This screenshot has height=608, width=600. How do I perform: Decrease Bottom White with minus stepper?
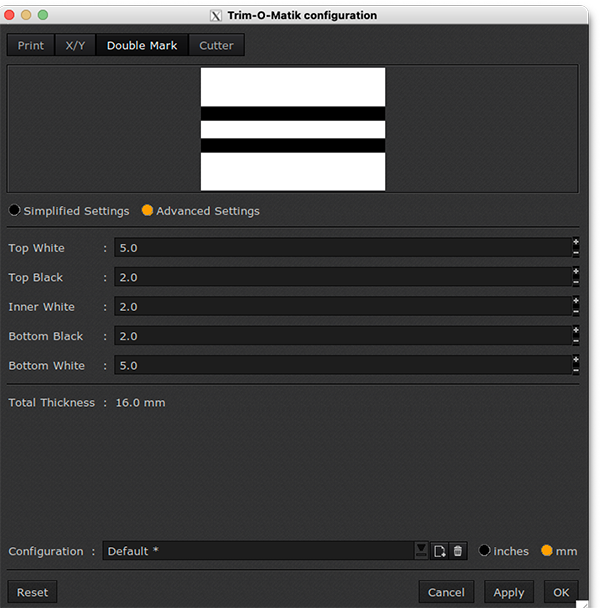576,370
